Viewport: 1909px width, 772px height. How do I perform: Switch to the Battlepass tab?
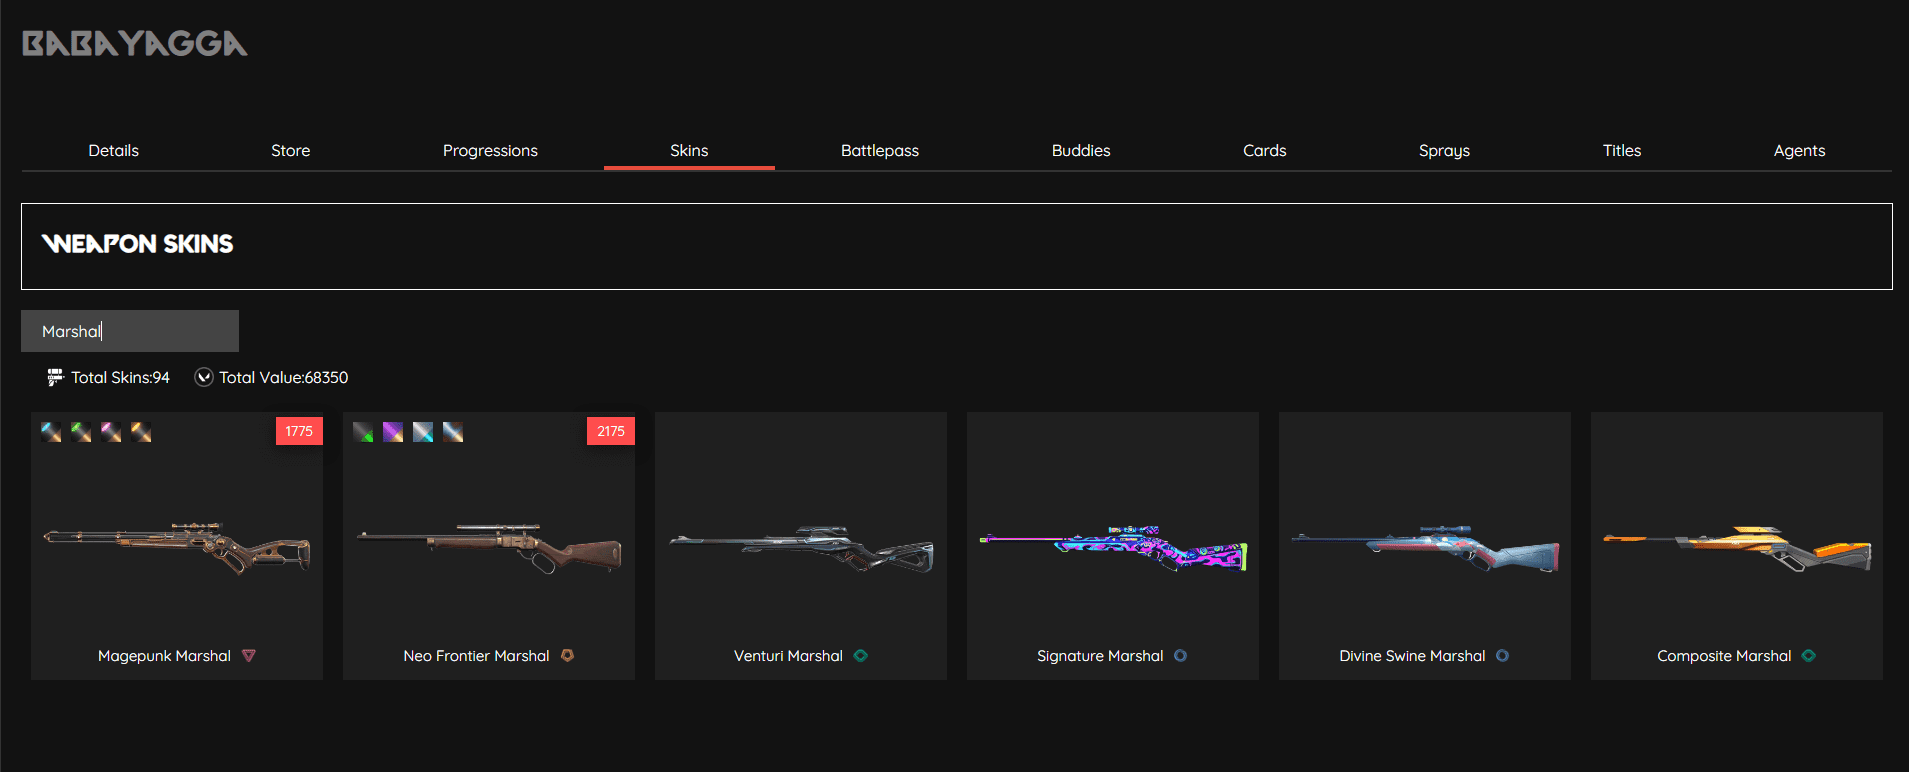[879, 151]
